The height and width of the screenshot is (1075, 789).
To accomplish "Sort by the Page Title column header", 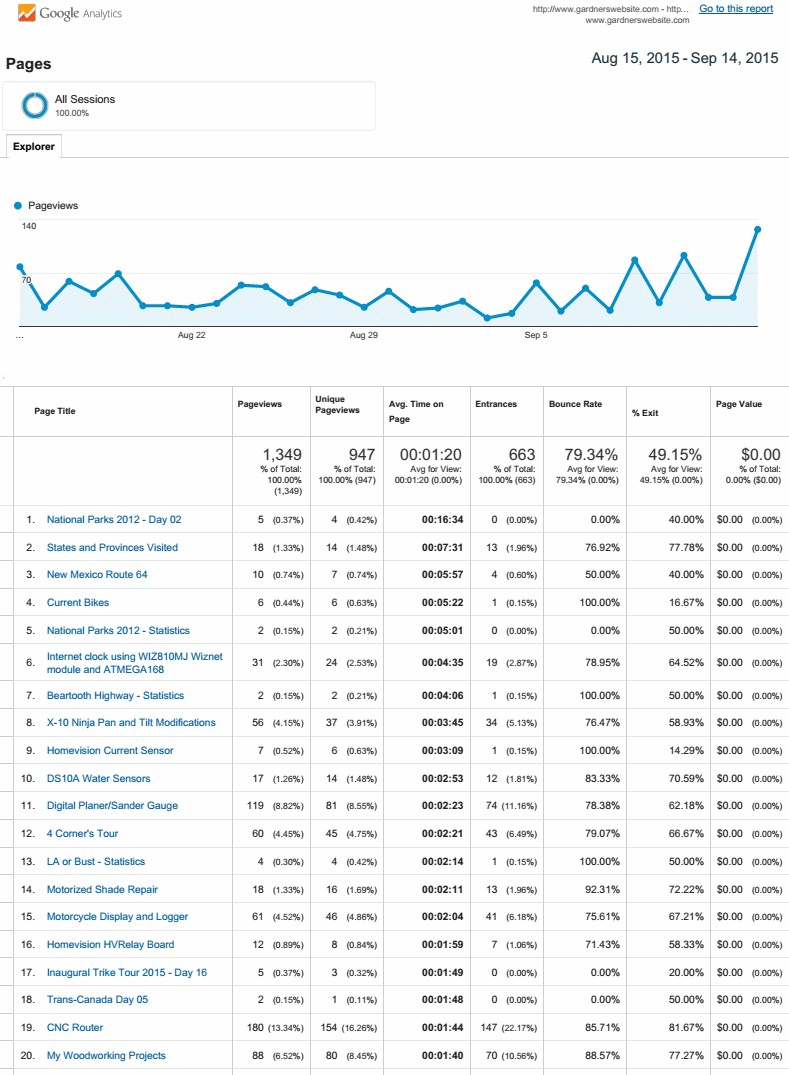I will click(55, 411).
